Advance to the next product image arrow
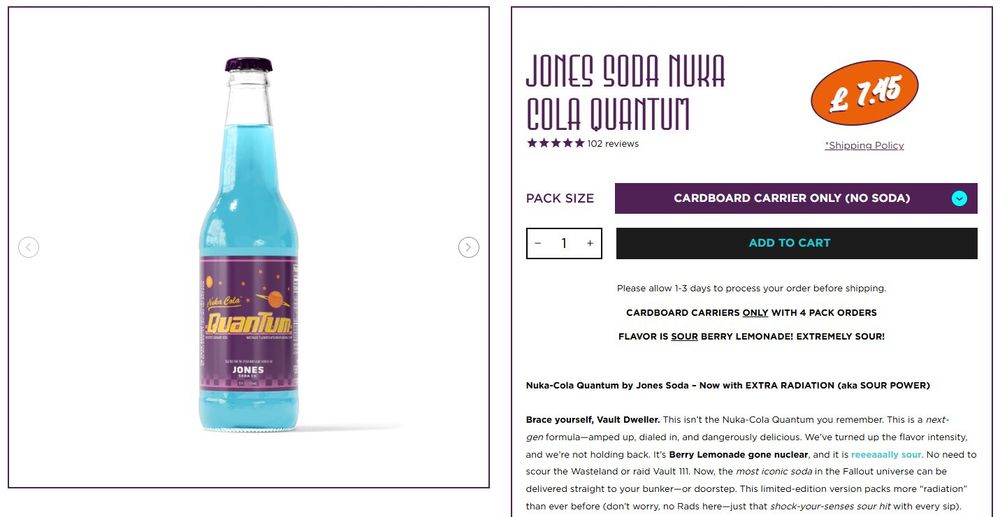 tap(469, 247)
